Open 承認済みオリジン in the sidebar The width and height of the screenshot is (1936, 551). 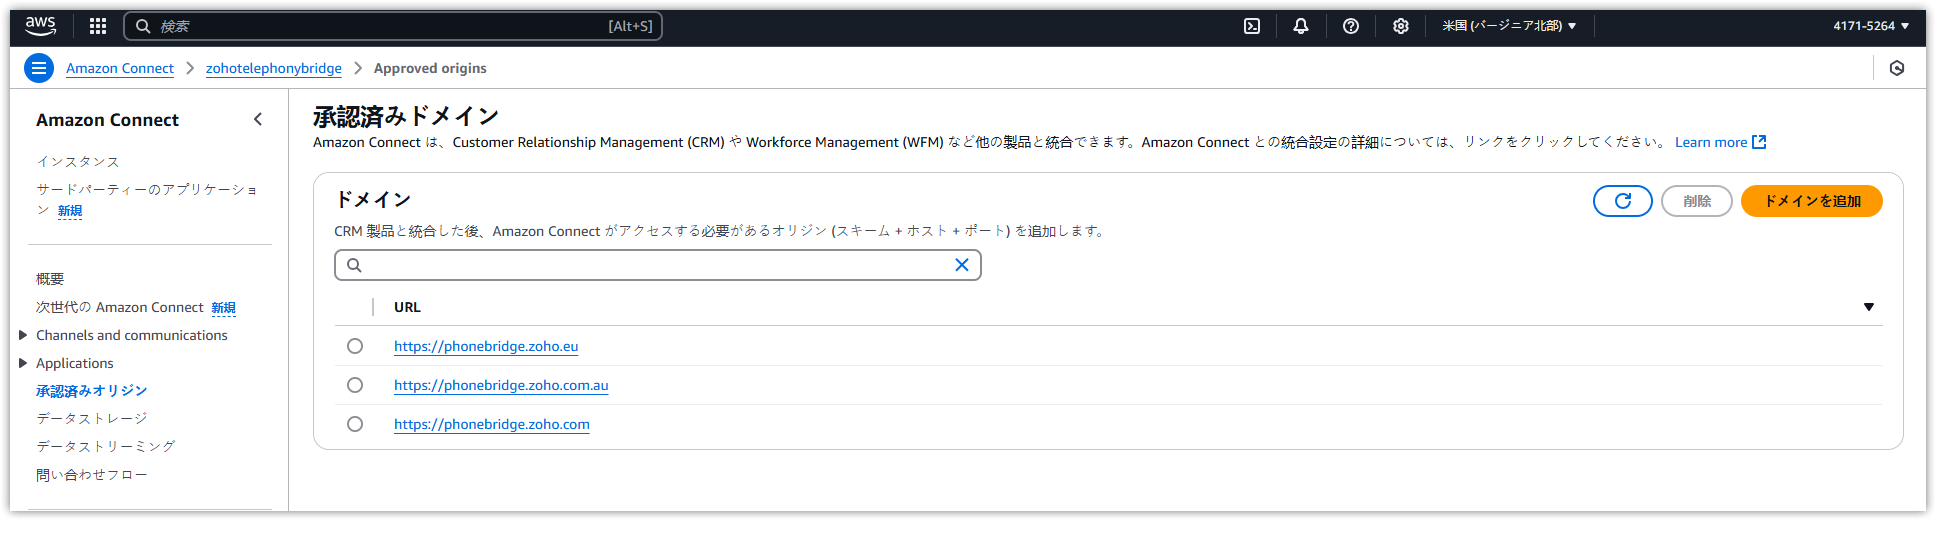click(x=92, y=391)
